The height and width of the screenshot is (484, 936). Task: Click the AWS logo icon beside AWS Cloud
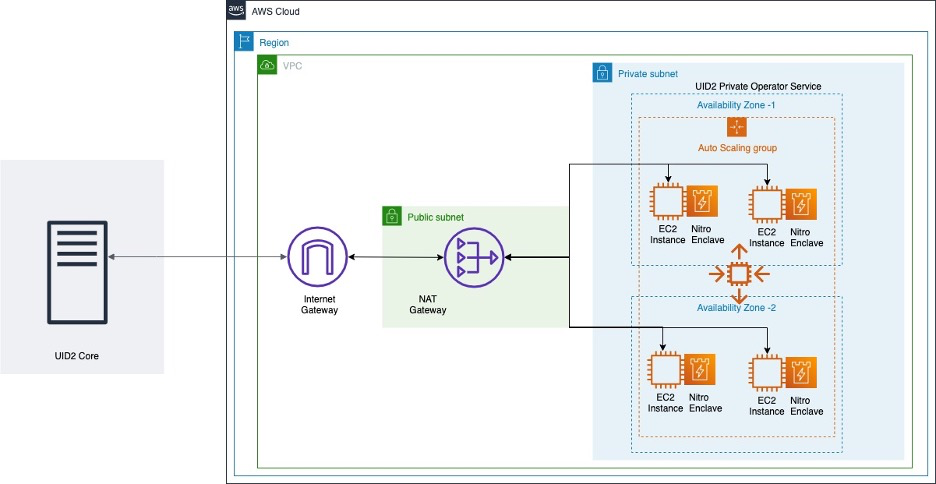point(236,11)
